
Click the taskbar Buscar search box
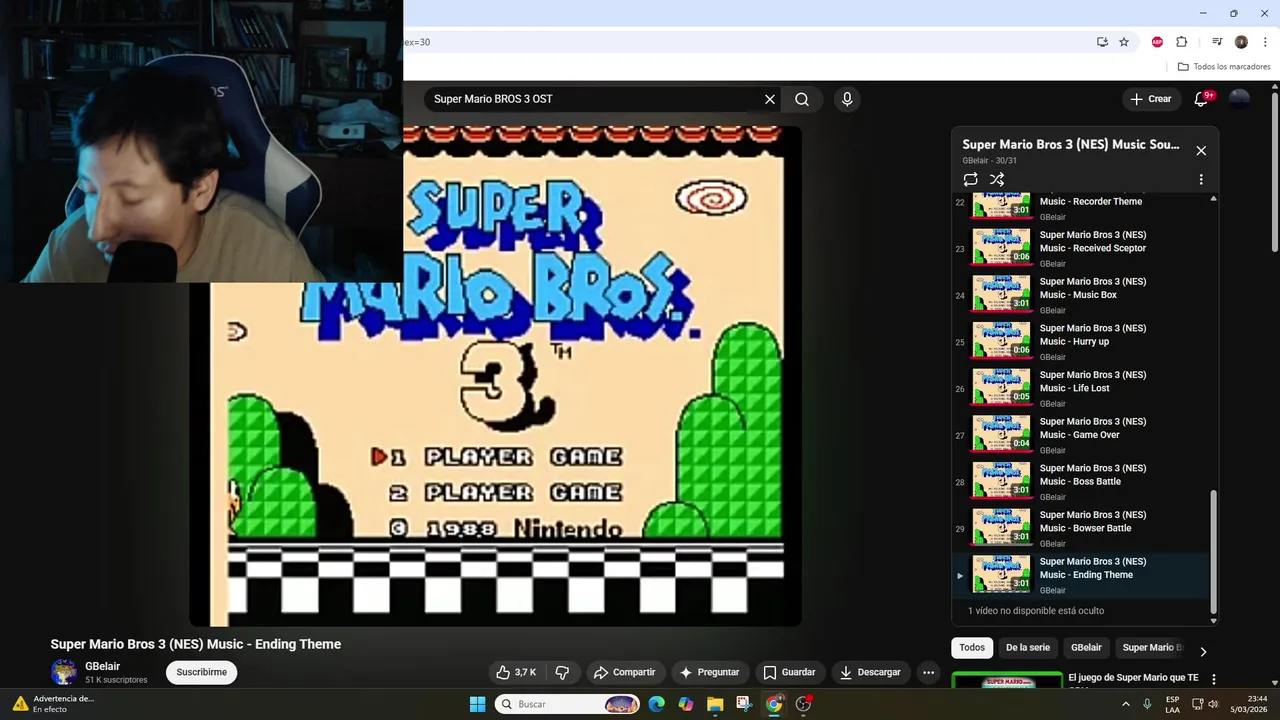click(568, 704)
